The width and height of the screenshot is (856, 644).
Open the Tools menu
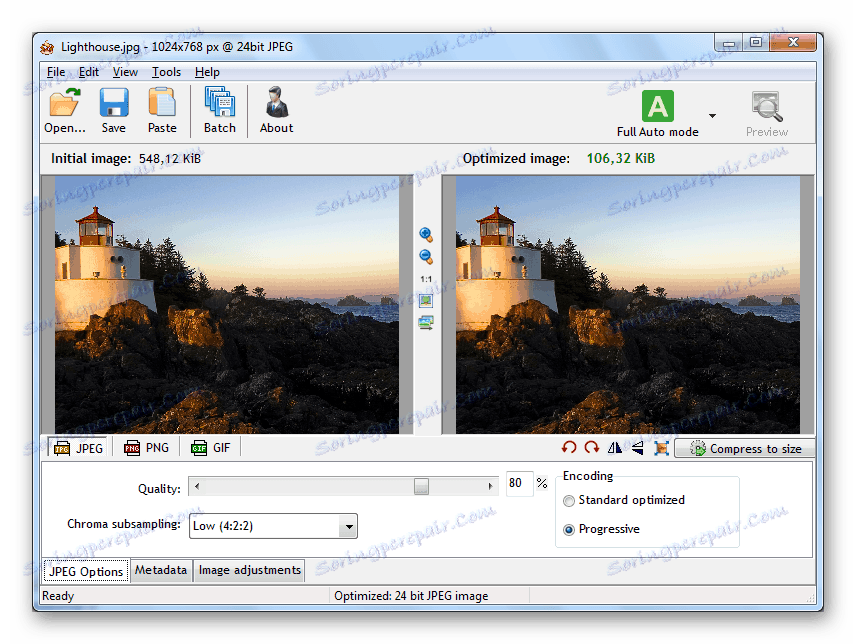pos(166,72)
